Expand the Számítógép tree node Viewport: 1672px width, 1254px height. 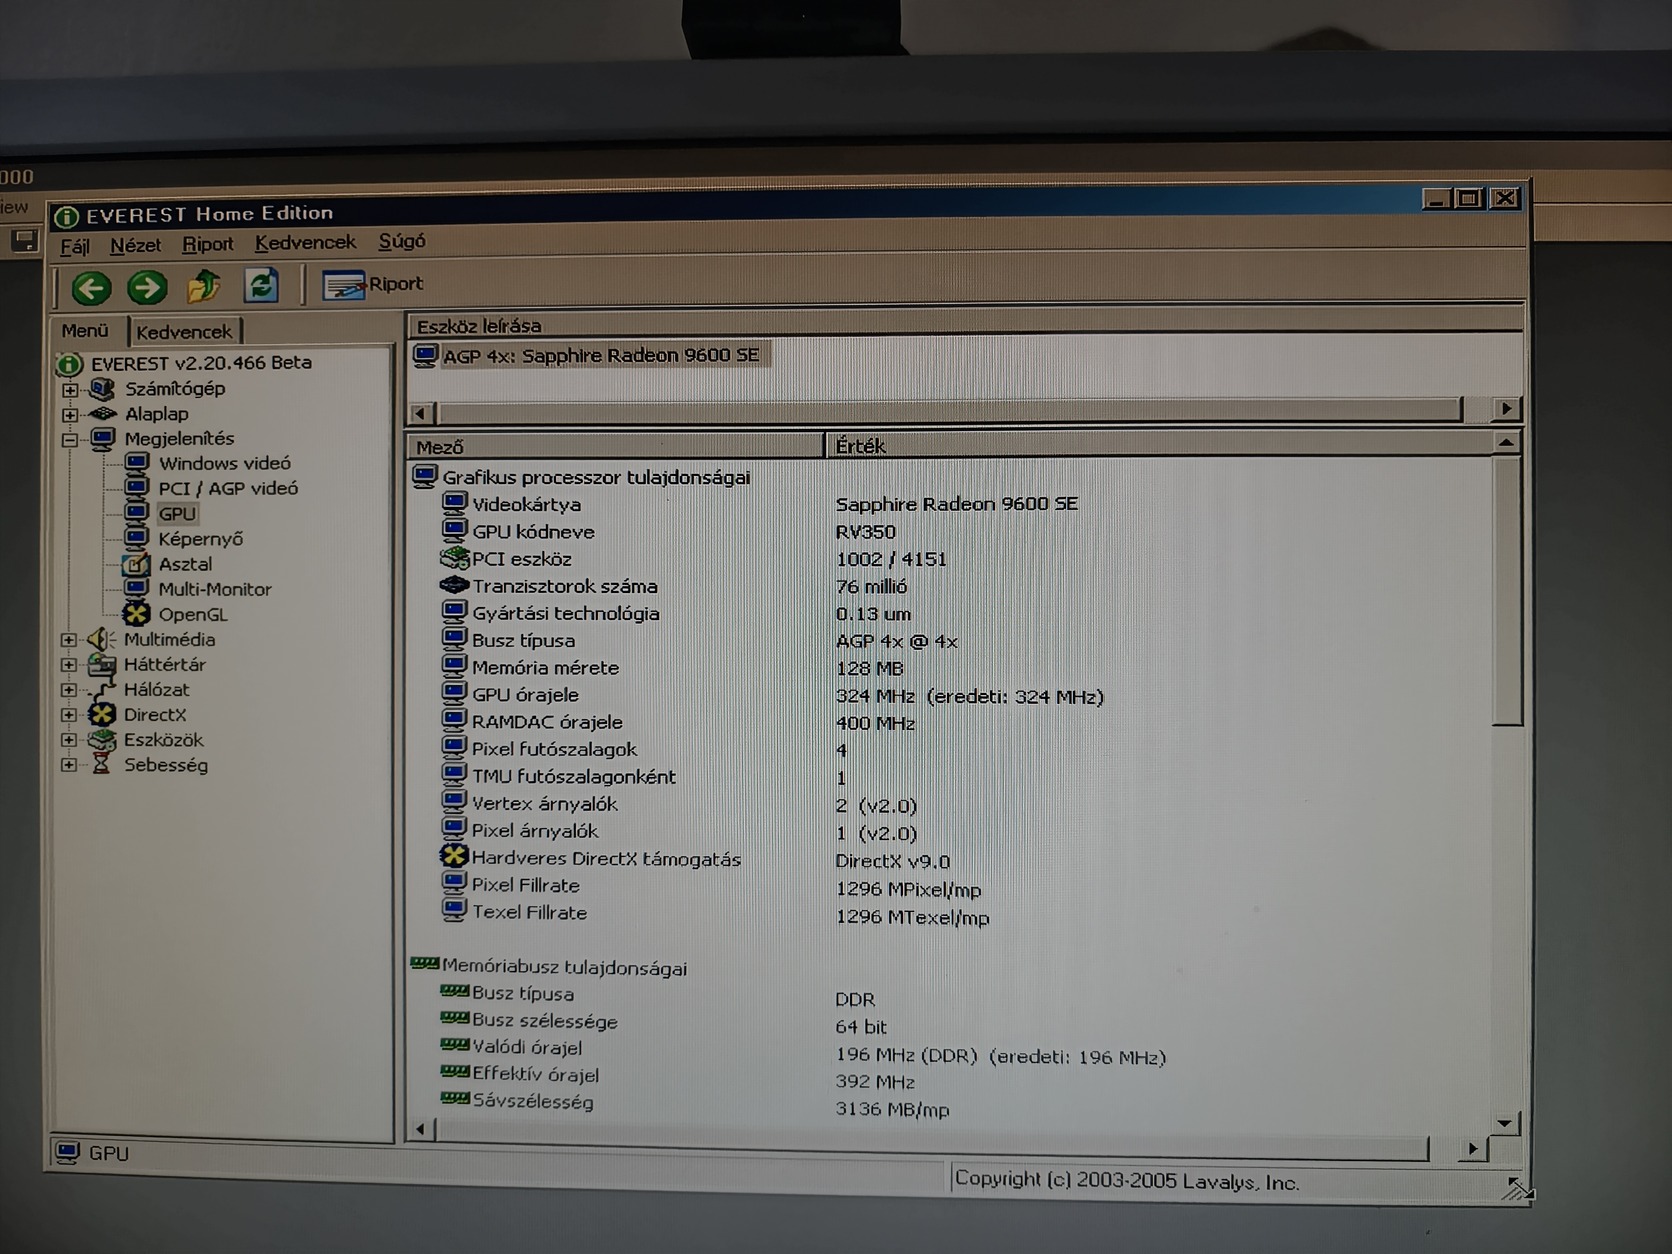69,390
